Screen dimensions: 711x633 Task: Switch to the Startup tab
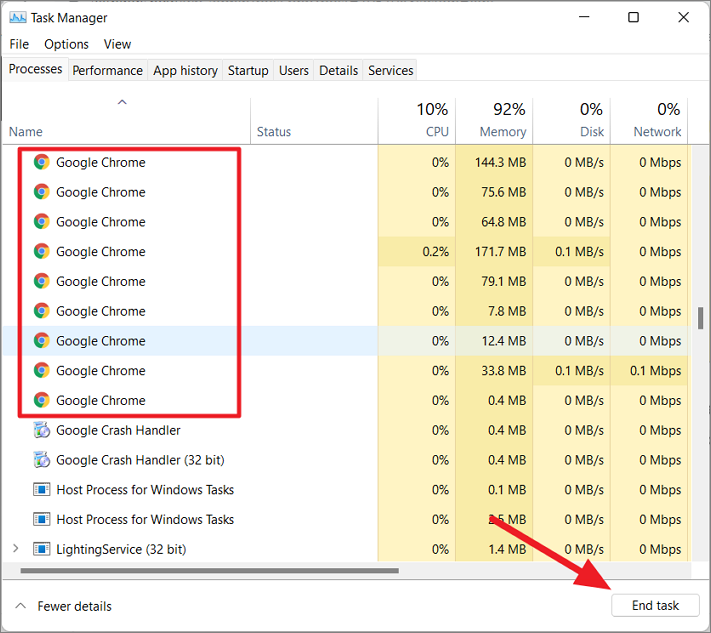(x=248, y=70)
